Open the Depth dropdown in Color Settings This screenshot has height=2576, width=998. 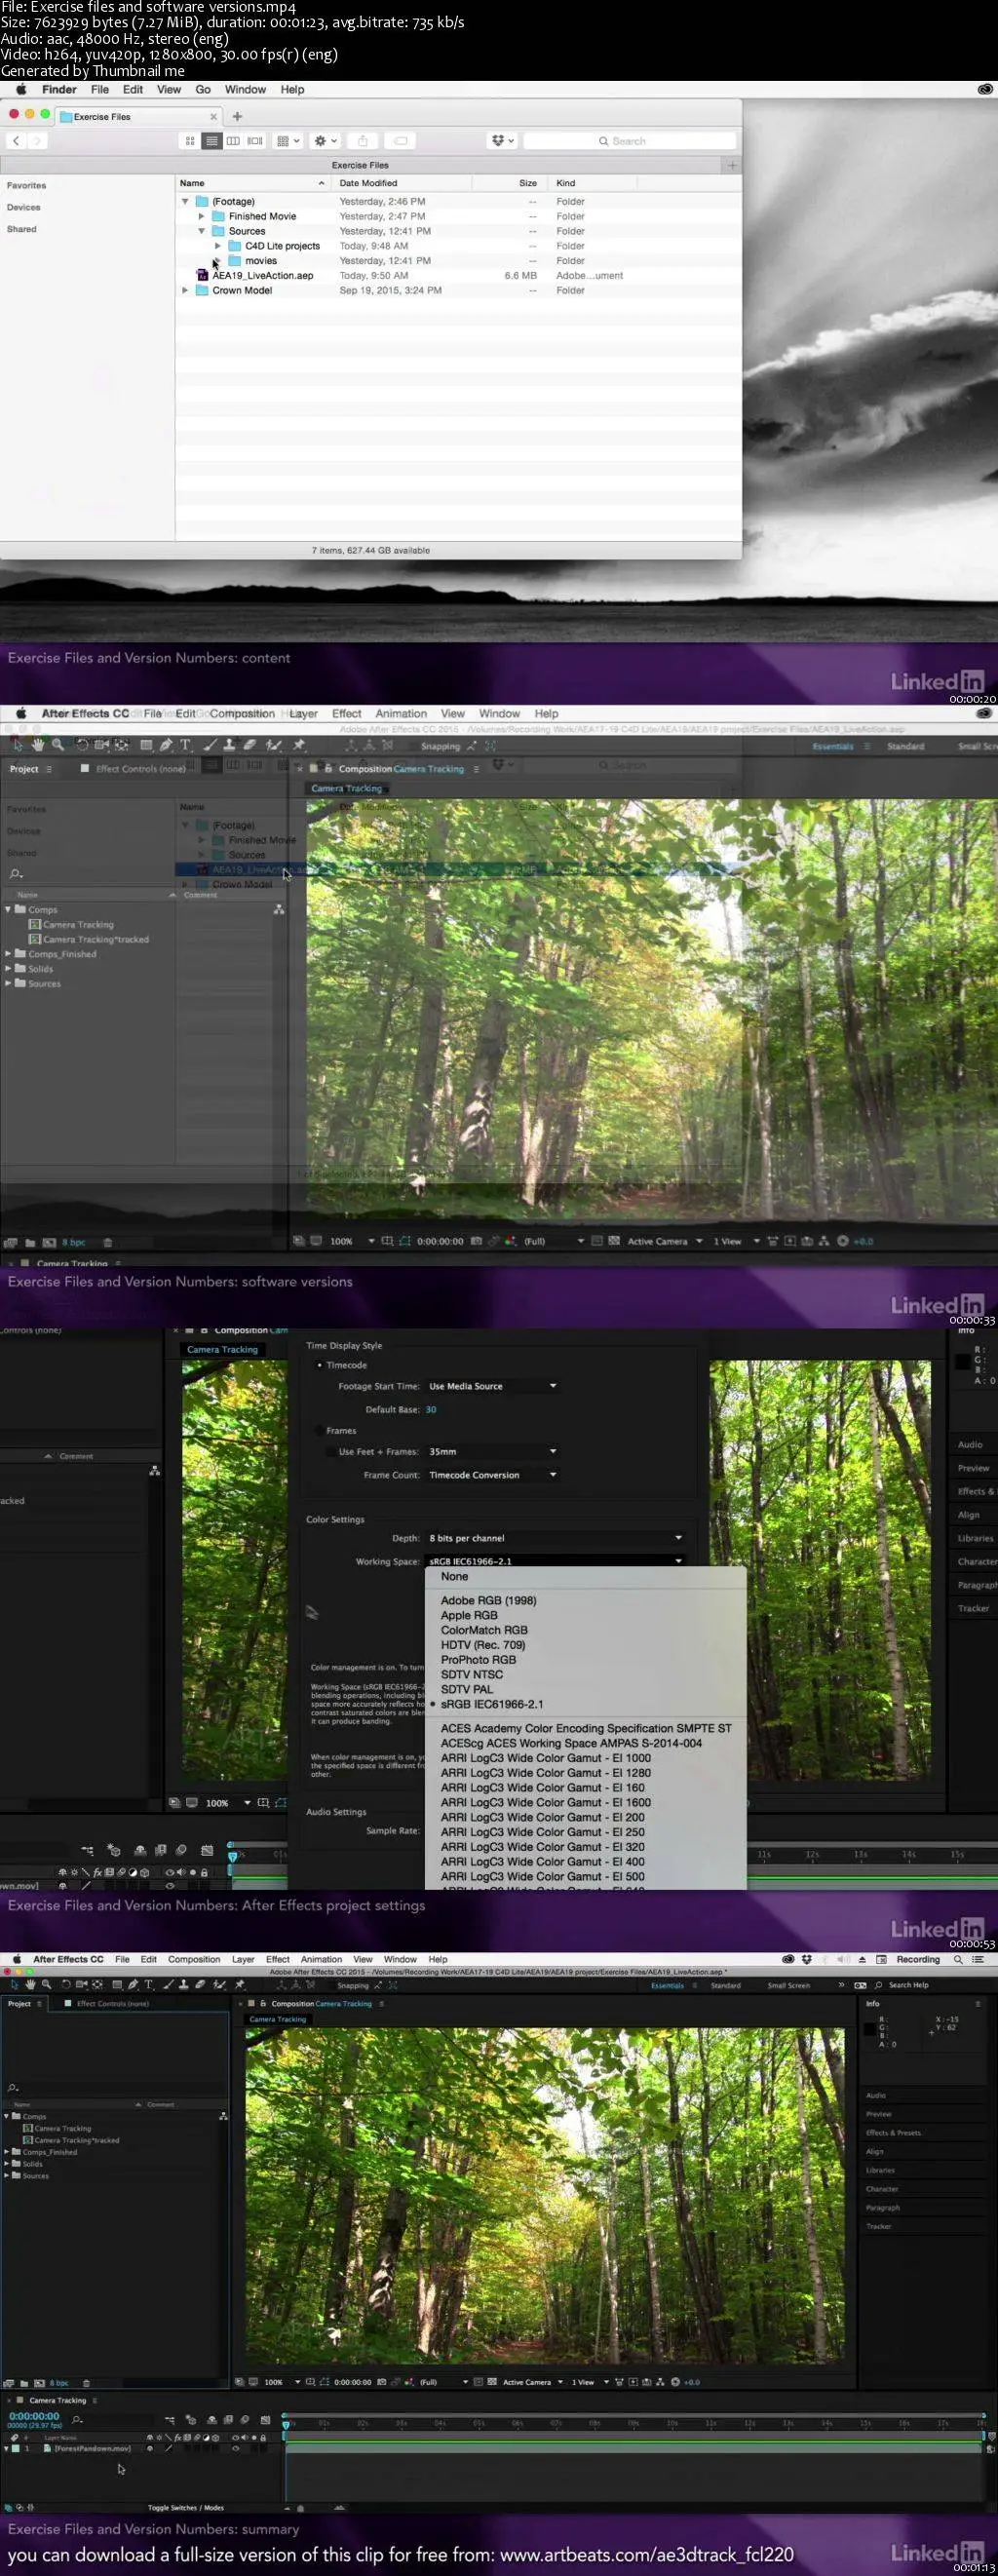(x=555, y=1538)
